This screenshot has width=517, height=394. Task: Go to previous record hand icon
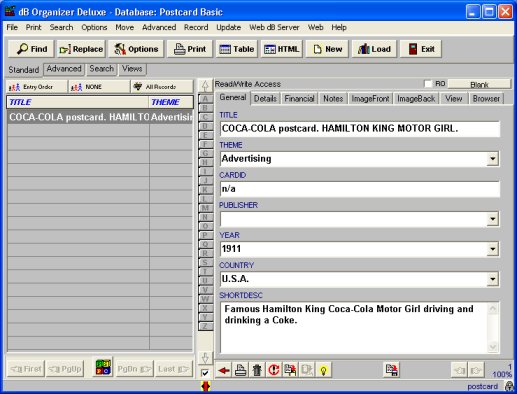pos(459,370)
